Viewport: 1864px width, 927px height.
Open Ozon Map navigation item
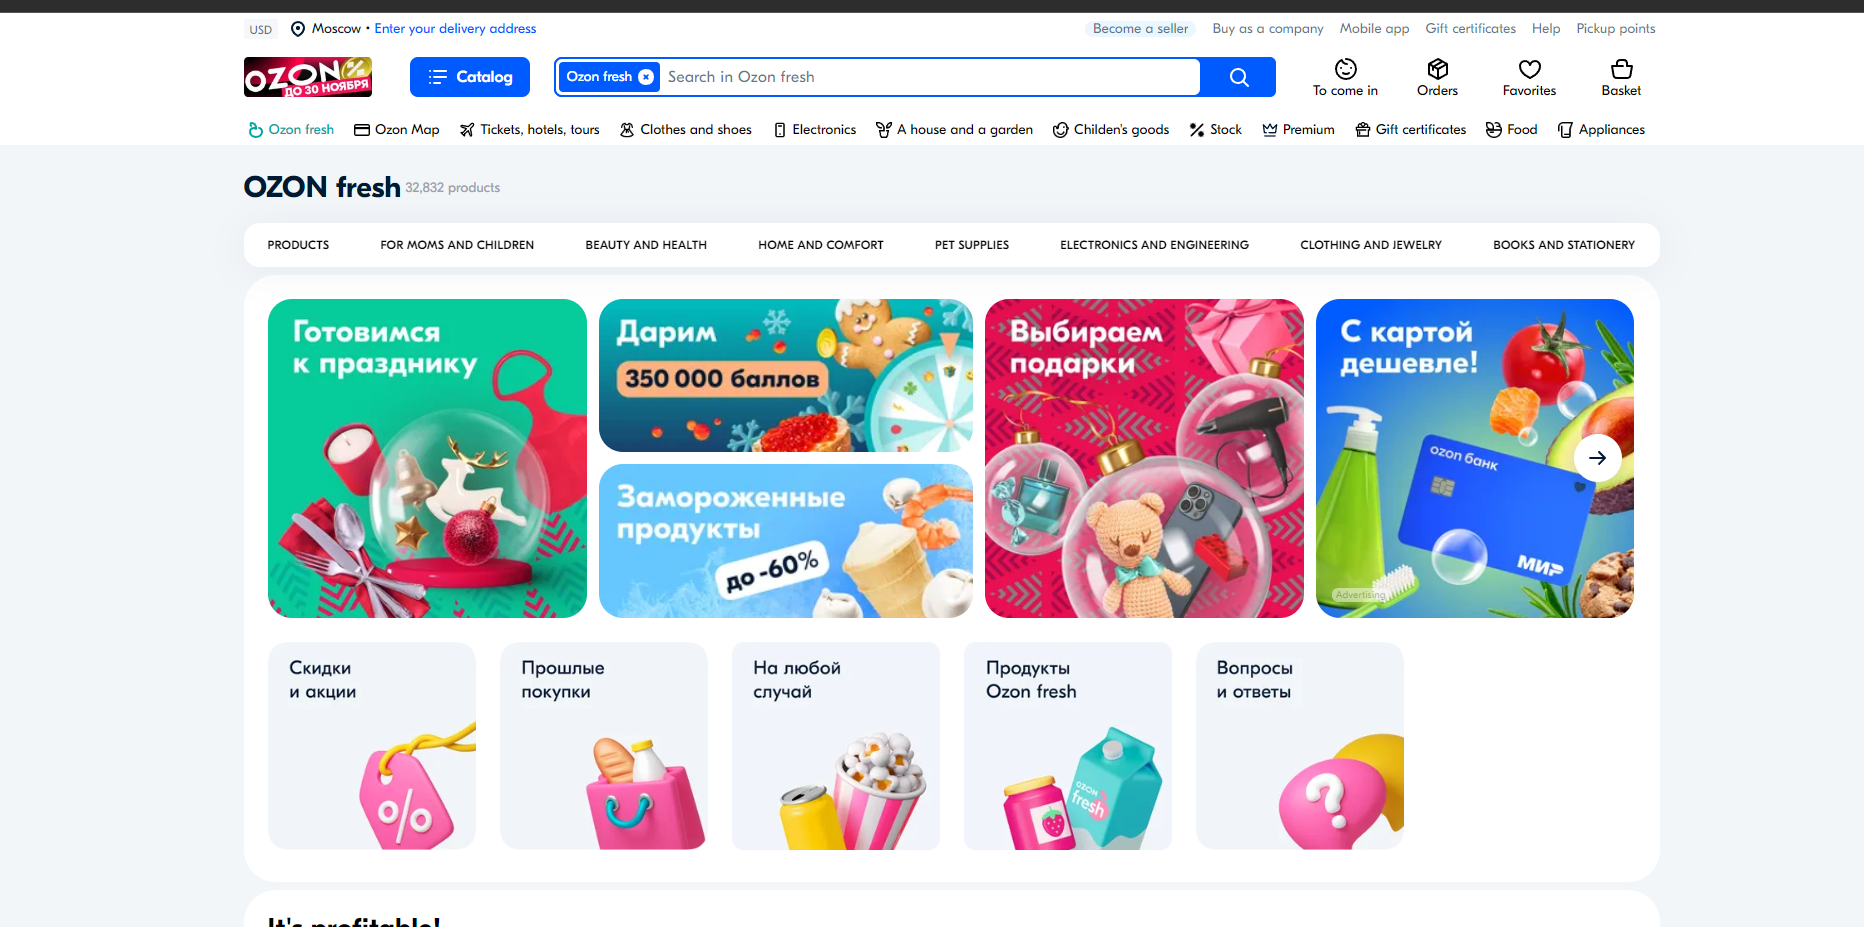click(x=397, y=130)
